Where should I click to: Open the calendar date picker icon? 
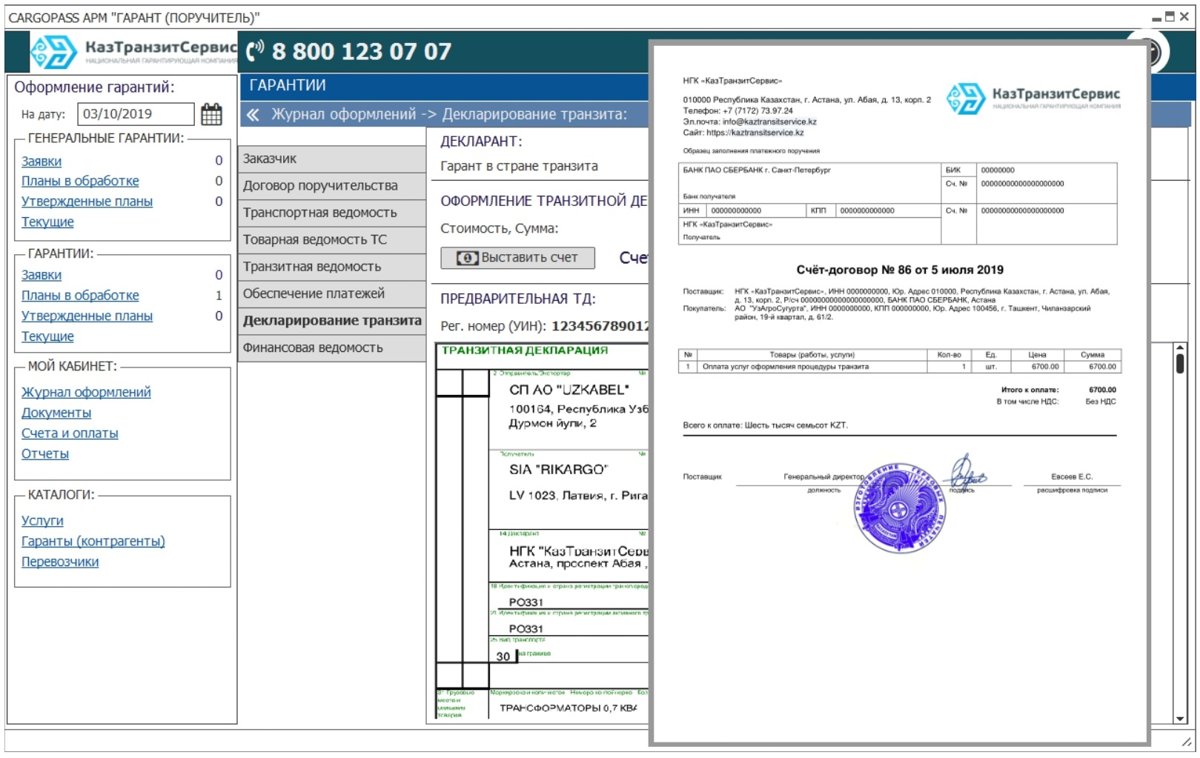(211, 114)
